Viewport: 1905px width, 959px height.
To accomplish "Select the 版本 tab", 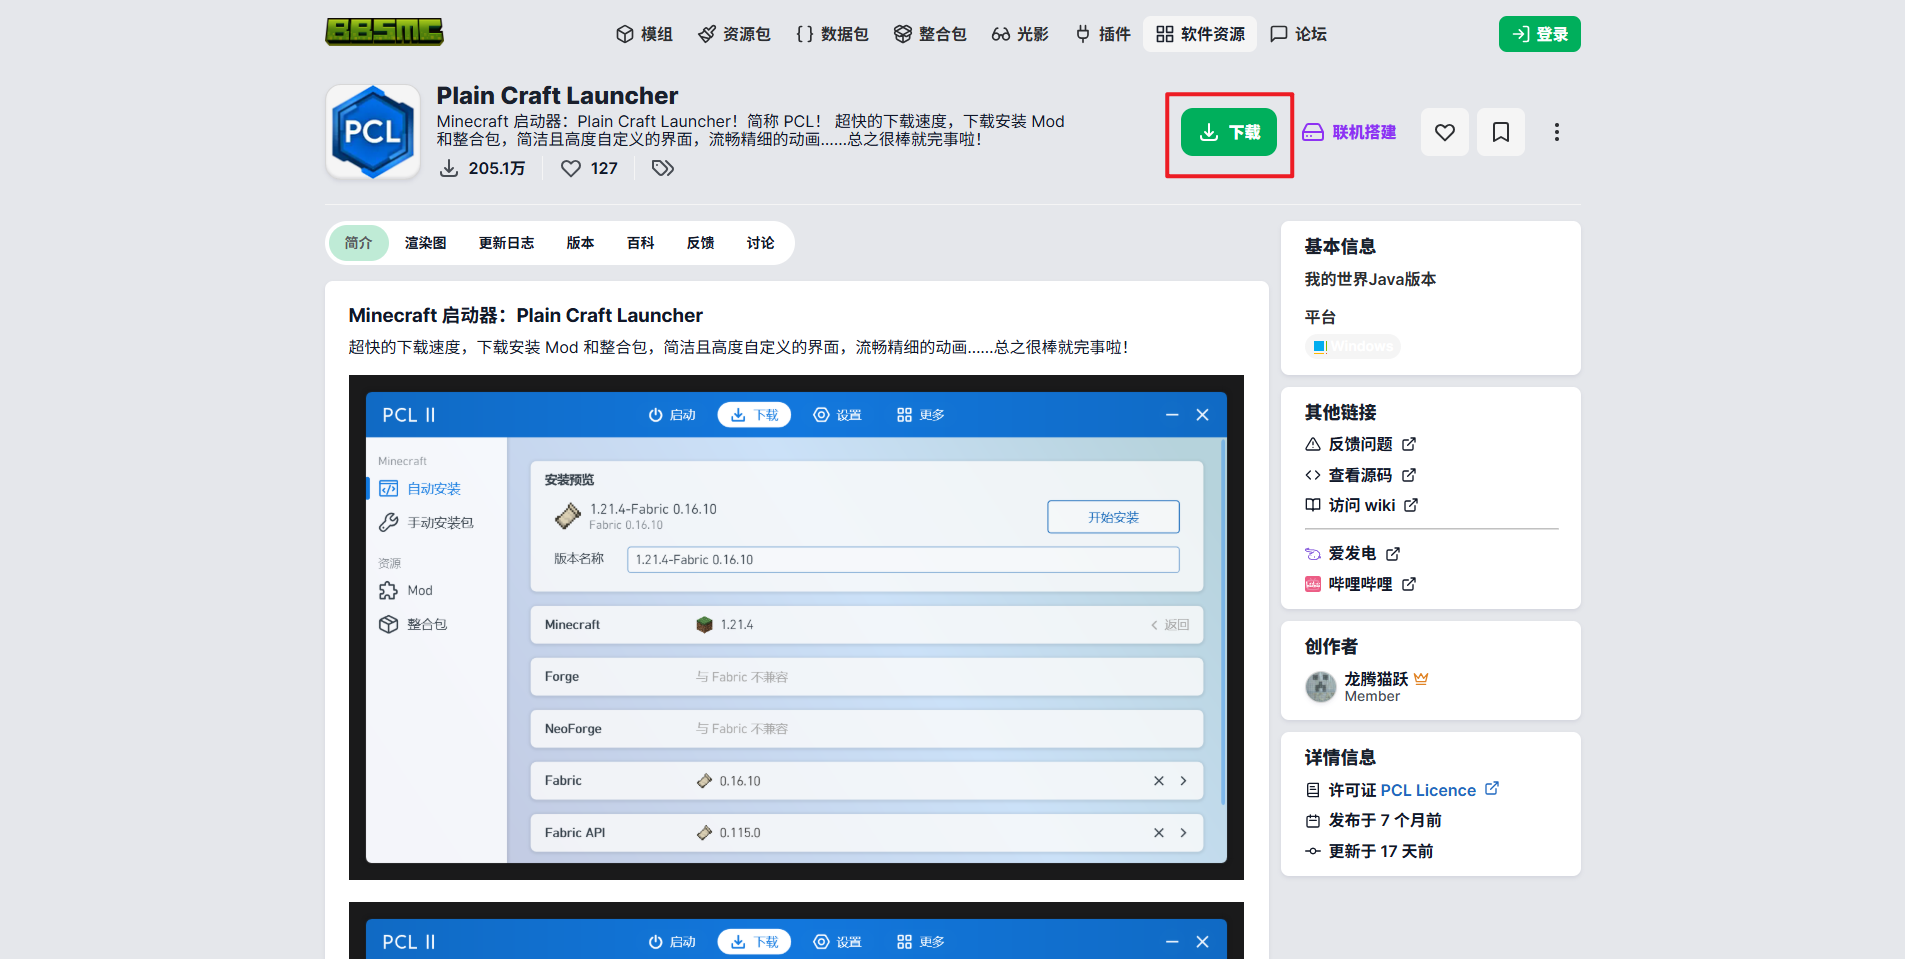I will tap(580, 243).
